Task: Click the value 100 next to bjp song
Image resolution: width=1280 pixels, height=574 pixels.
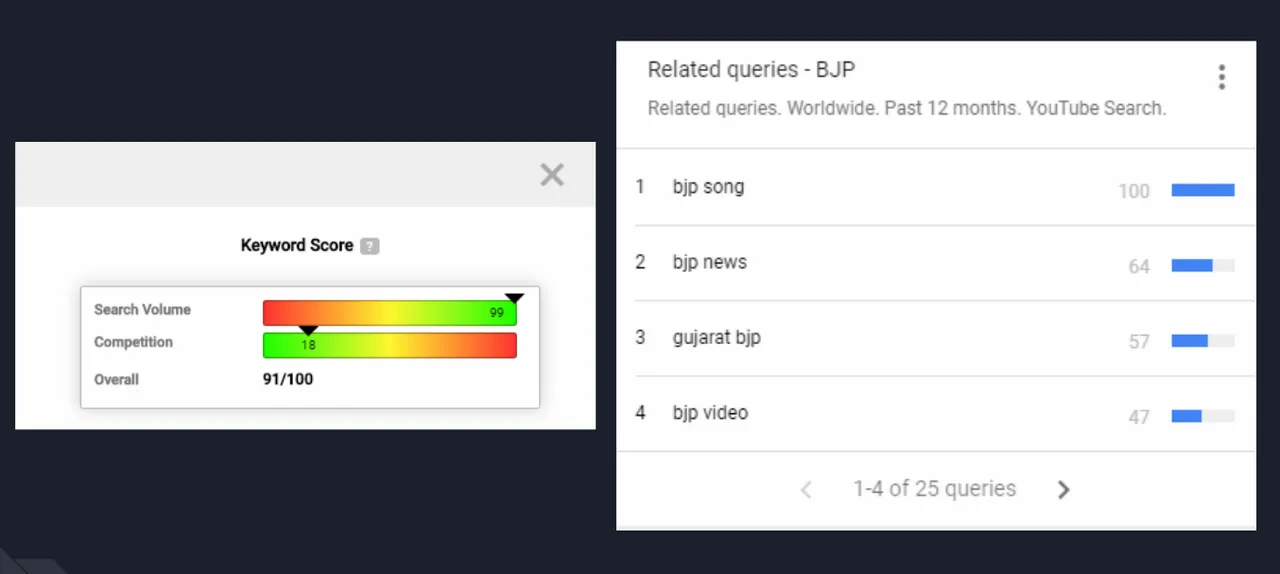Action: coord(1134,191)
